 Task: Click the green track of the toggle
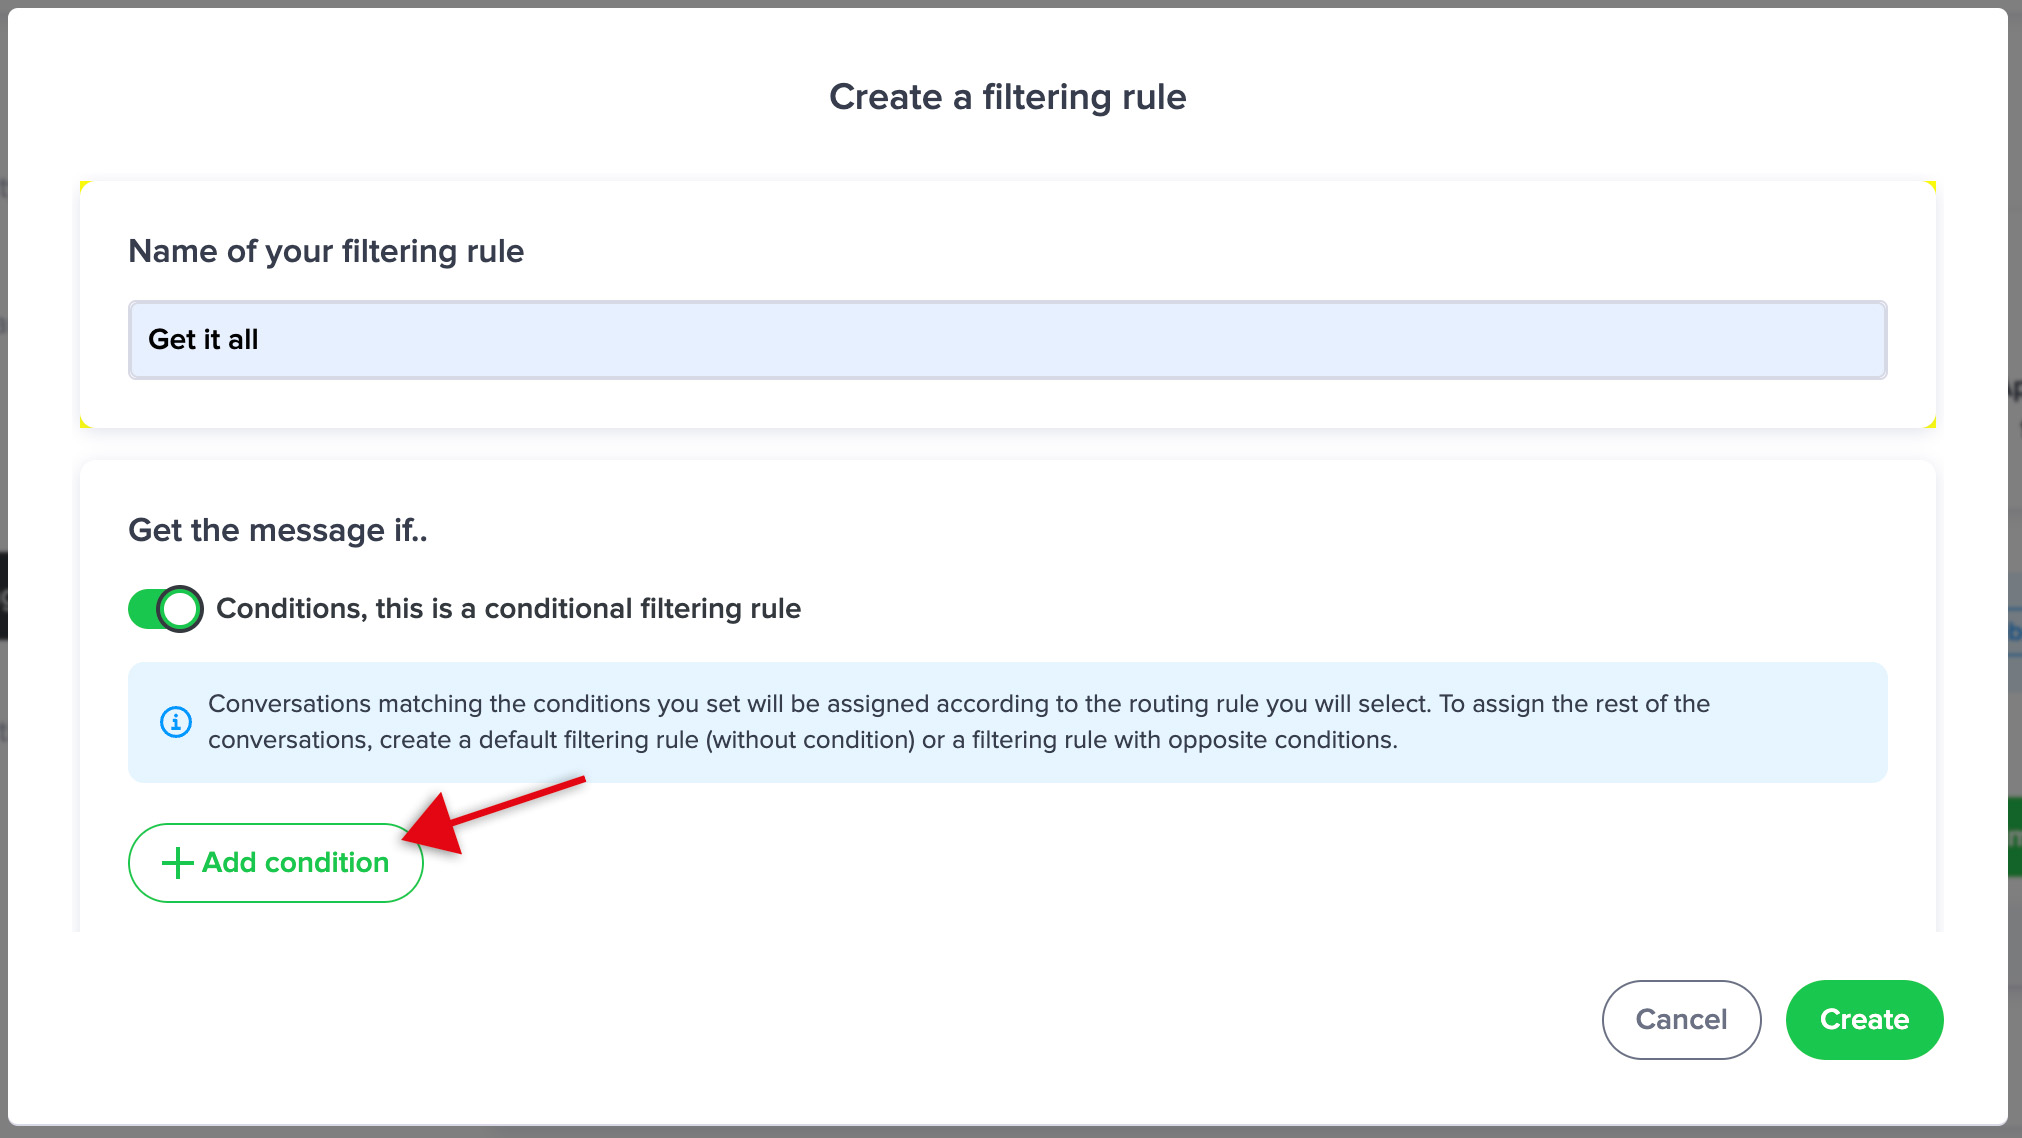[143, 608]
